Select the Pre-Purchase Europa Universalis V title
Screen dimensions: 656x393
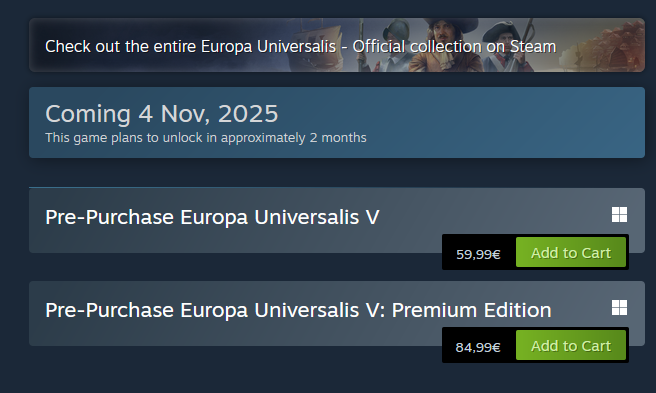coord(212,217)
